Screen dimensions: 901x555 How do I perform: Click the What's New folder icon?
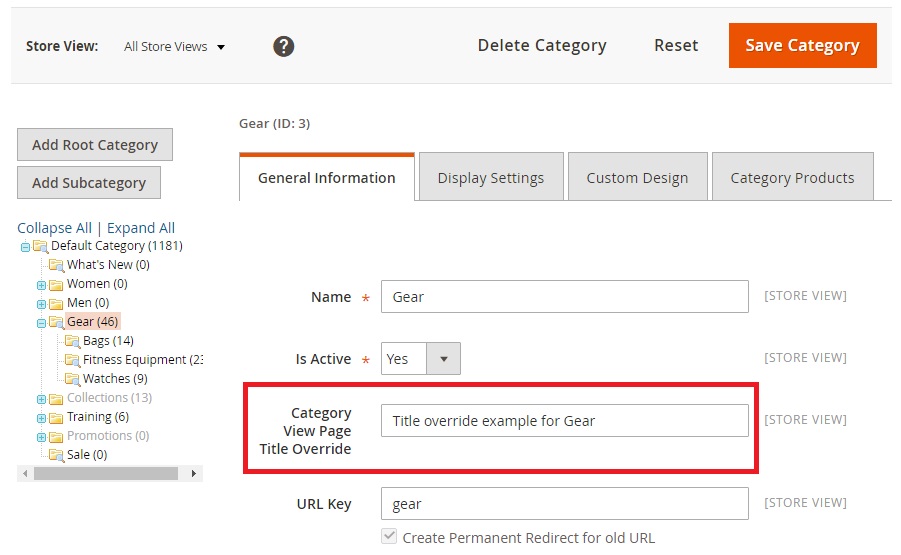click(x=56, y=265)
